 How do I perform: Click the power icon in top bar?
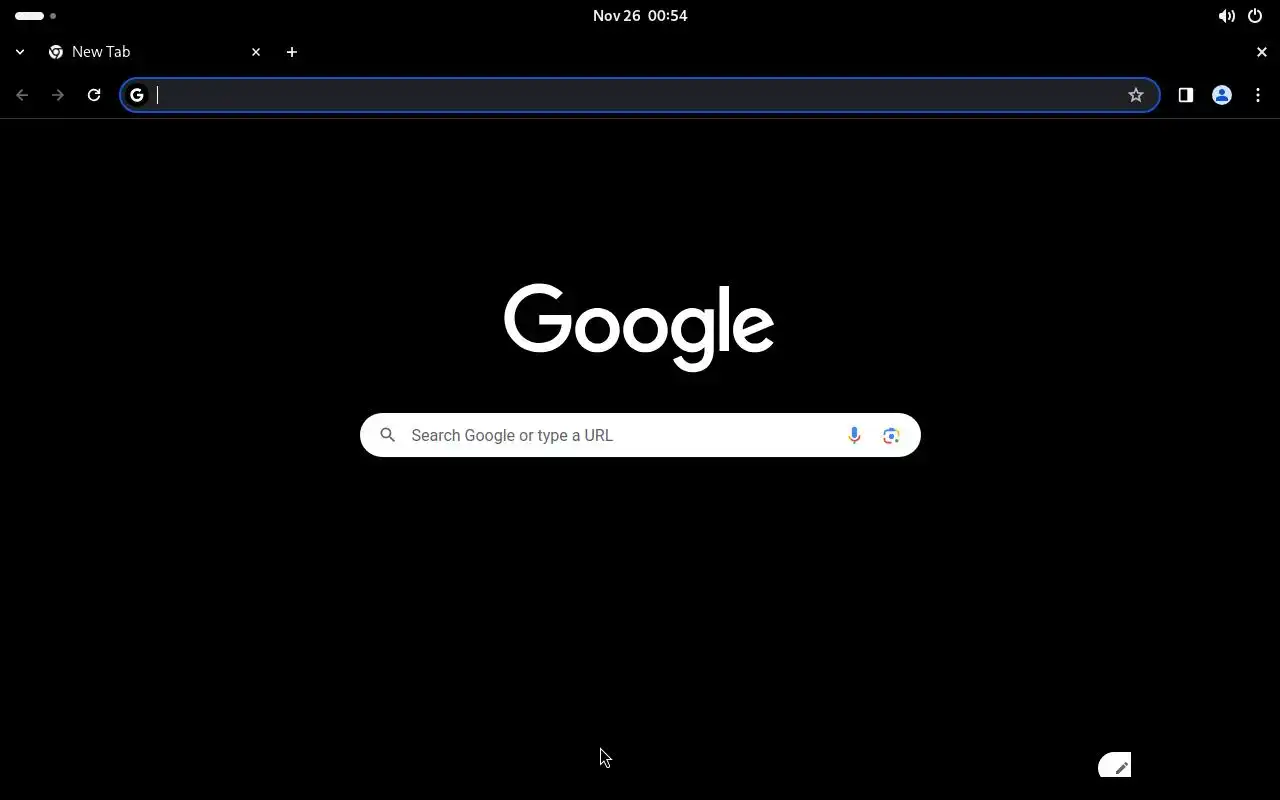1255,16
